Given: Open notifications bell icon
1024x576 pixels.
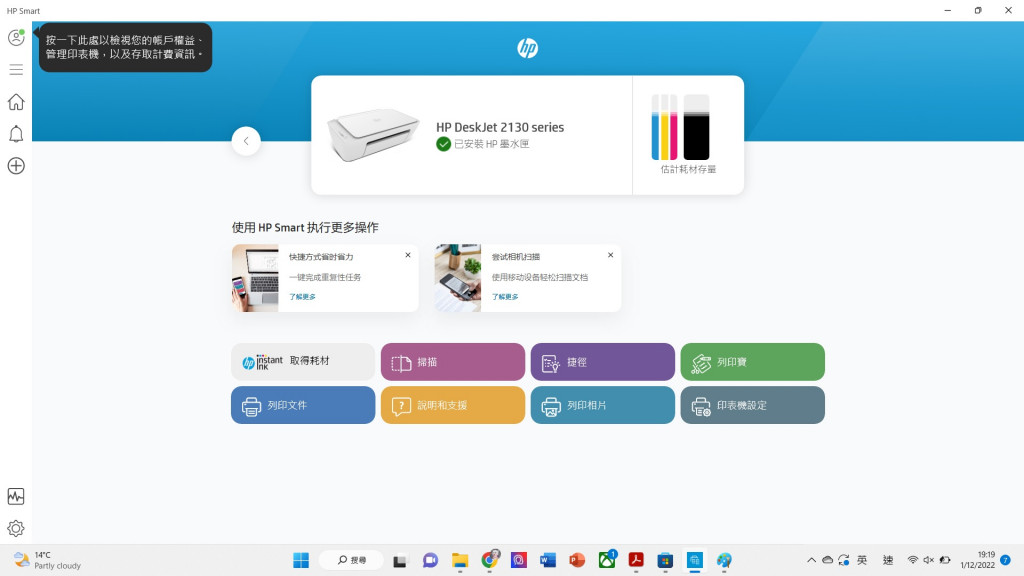Looking at the screenshot, I should [x=16, y=134].
